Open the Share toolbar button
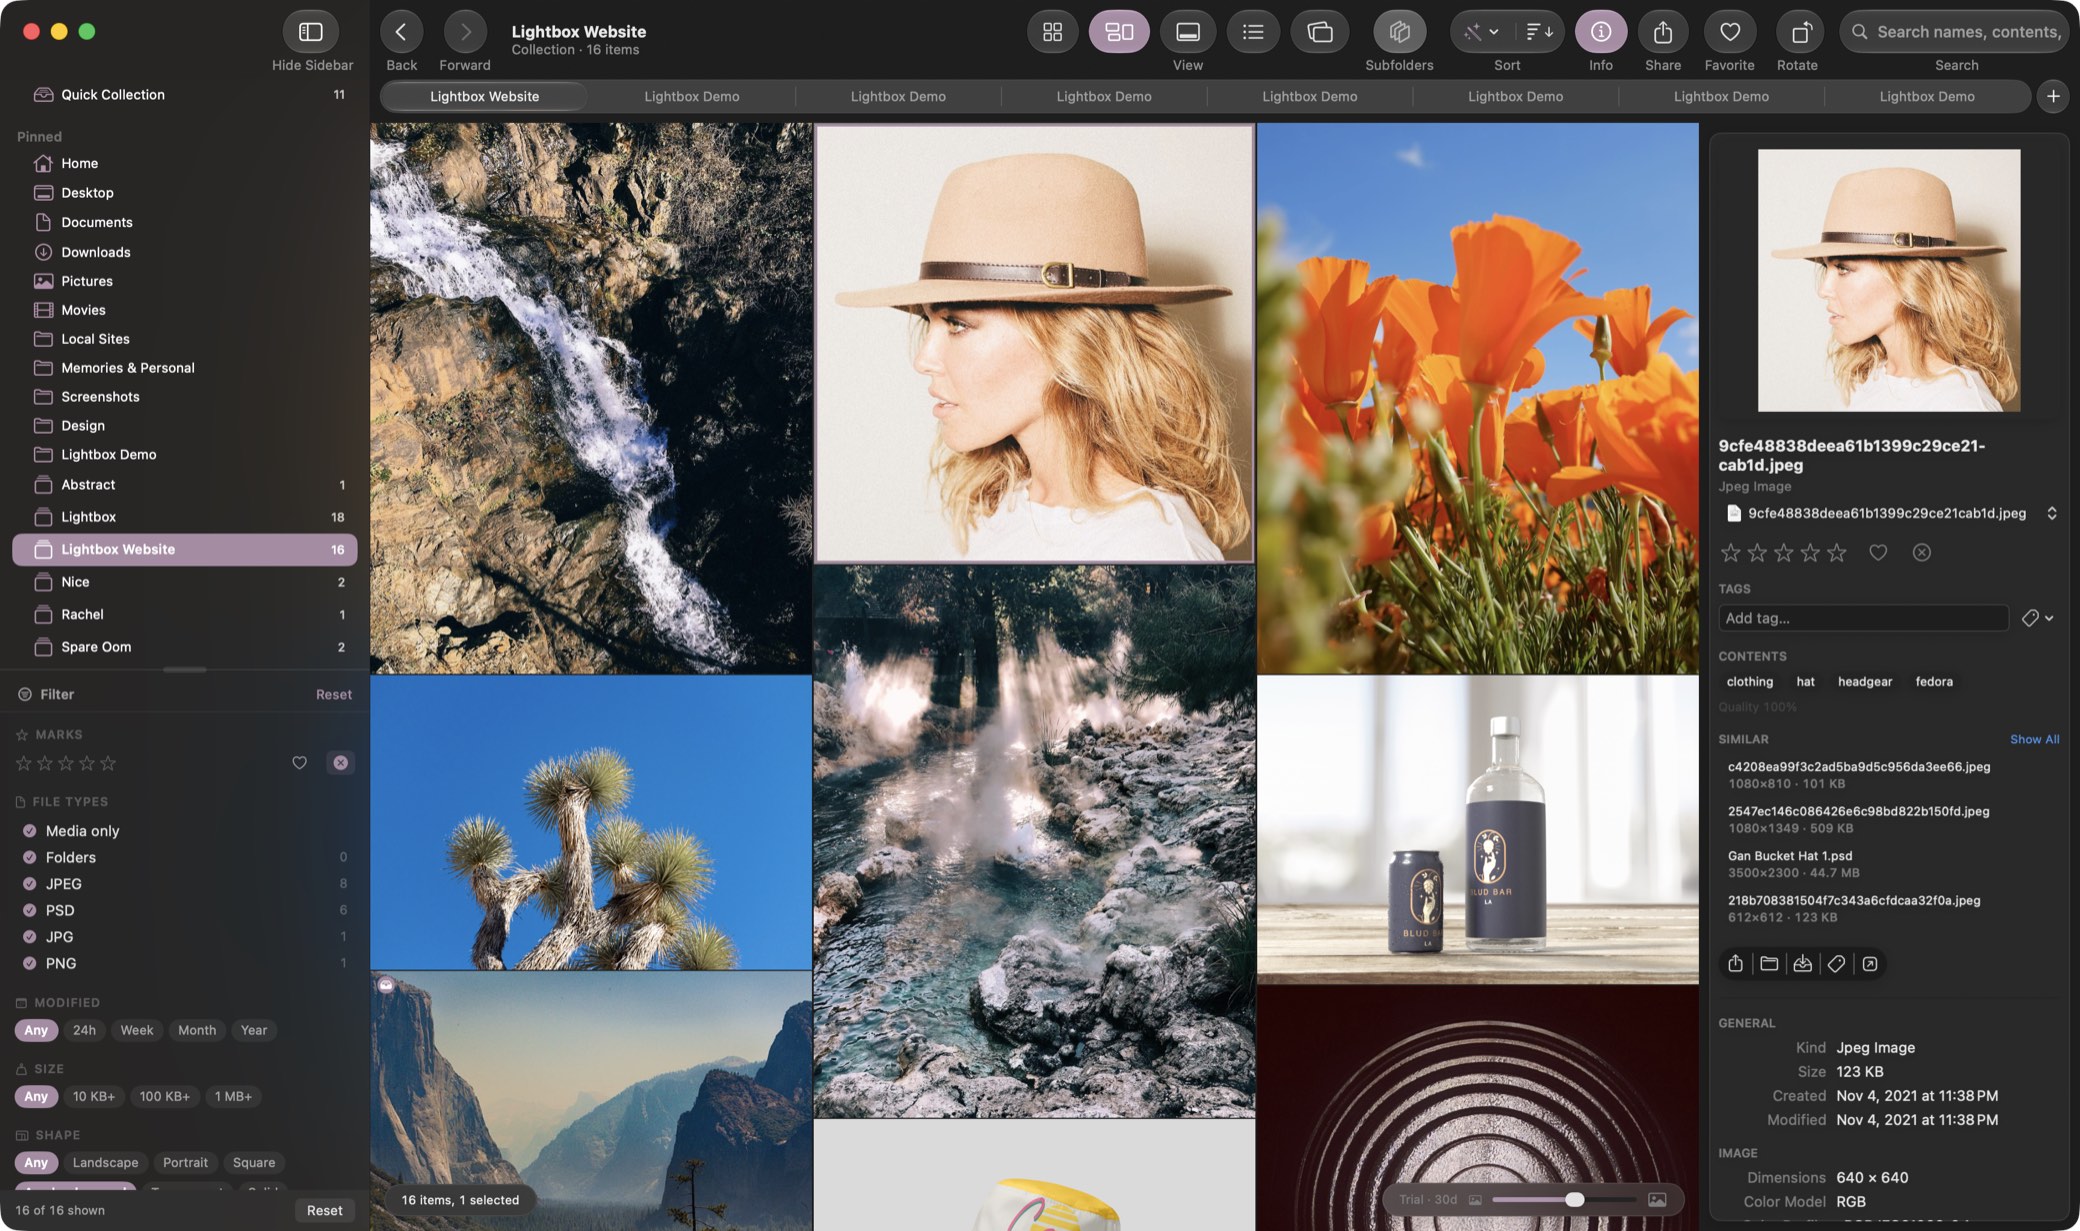This screenshot has height=1231, width=2080. pyautogui.click(x=1663, y=32)
